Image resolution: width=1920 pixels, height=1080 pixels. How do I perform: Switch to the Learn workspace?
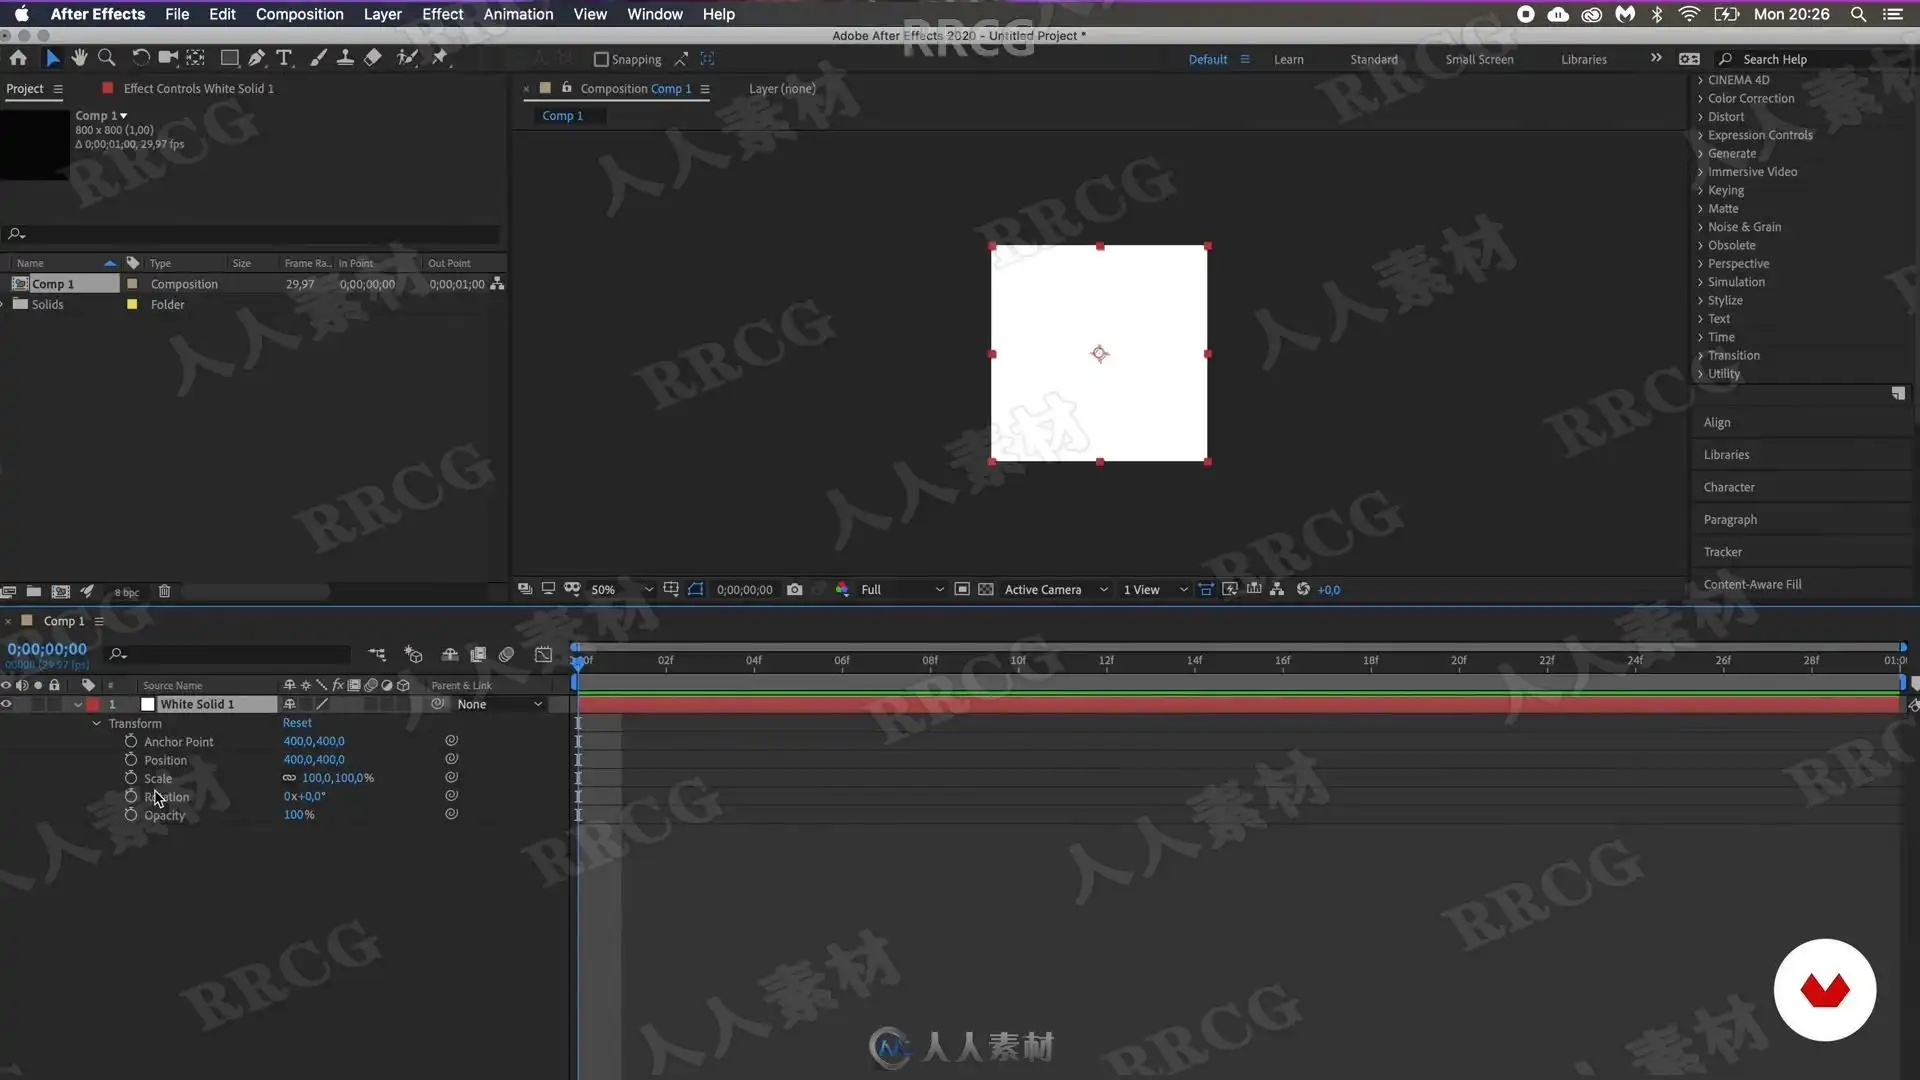1288,59
